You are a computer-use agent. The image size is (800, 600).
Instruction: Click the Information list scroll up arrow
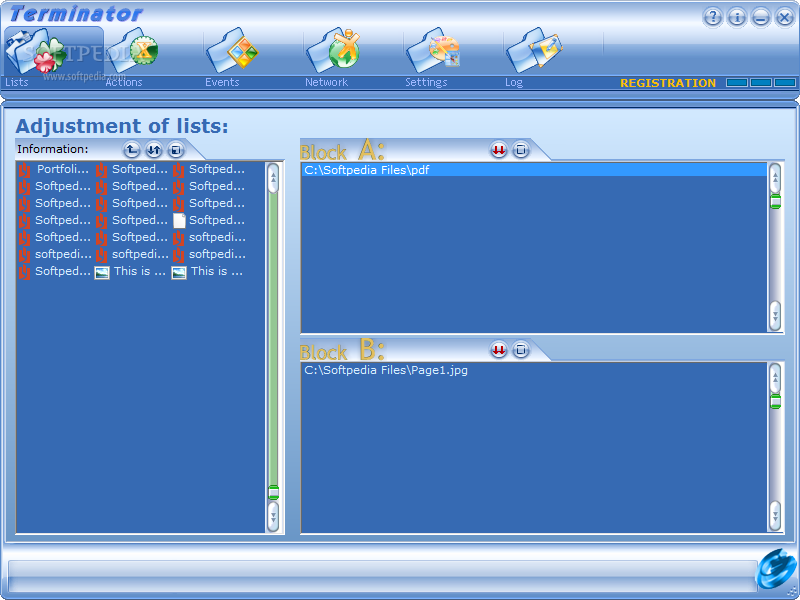[273, 178]
